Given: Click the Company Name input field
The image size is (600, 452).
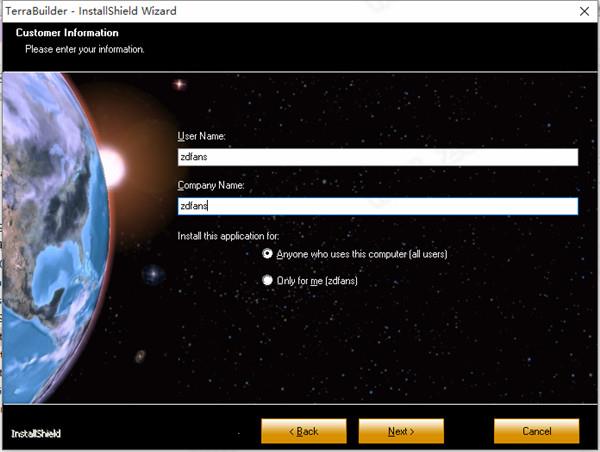Looking at the screenshot, I should (378, 206).
